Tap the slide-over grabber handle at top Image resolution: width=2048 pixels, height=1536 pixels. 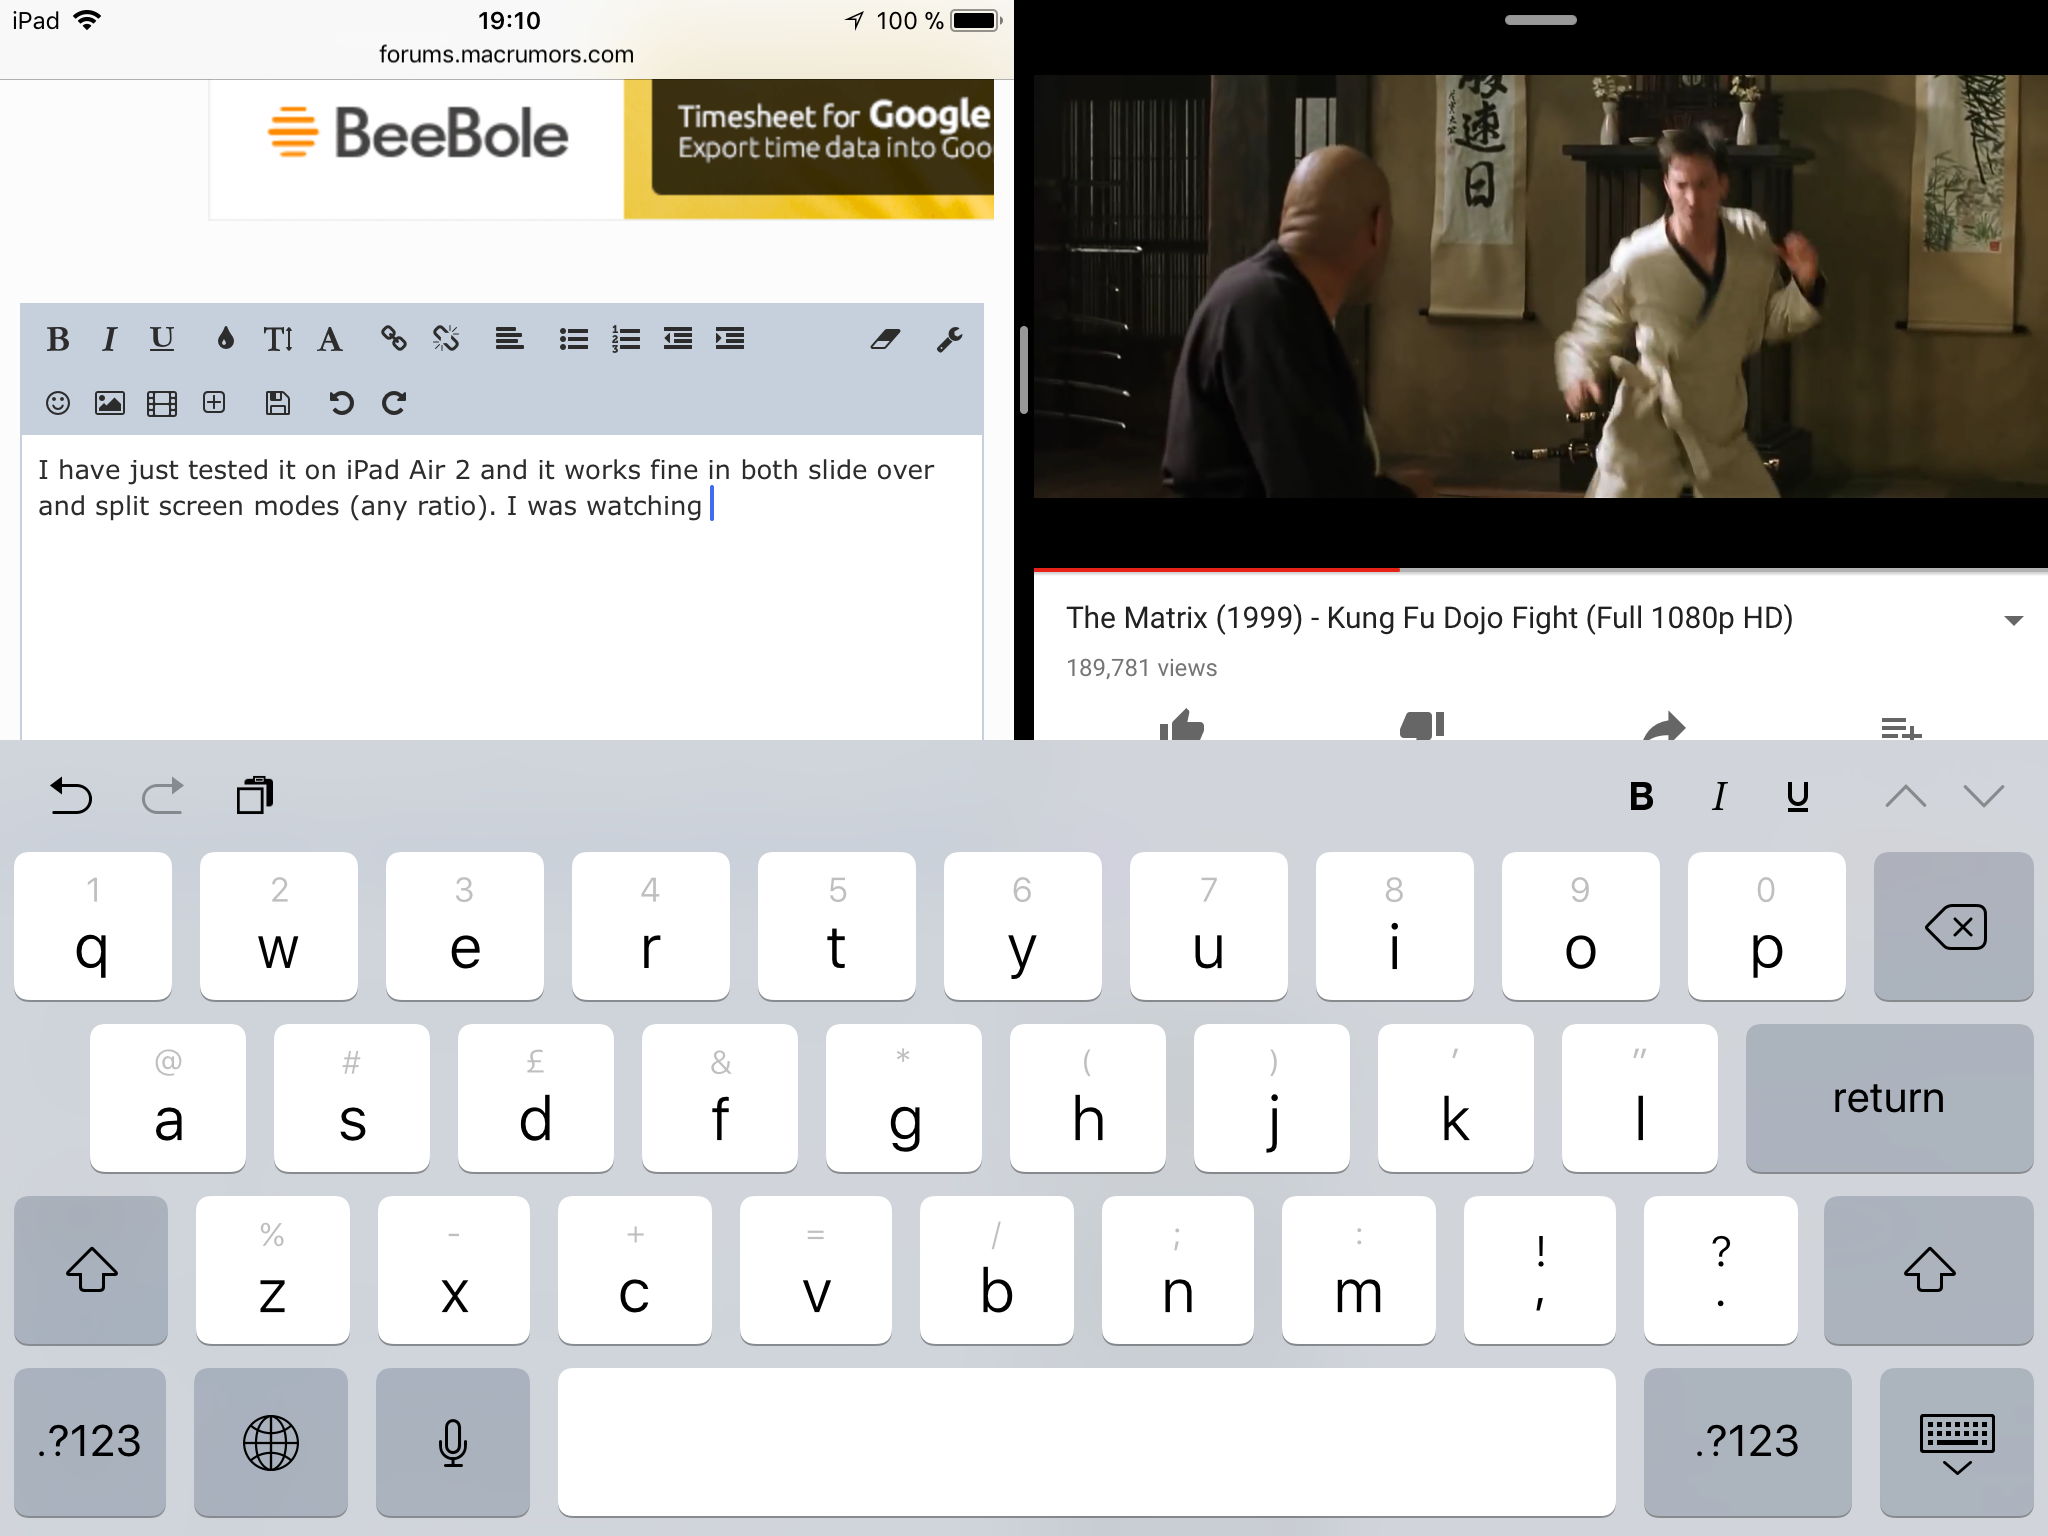(x=1540, y=20)
